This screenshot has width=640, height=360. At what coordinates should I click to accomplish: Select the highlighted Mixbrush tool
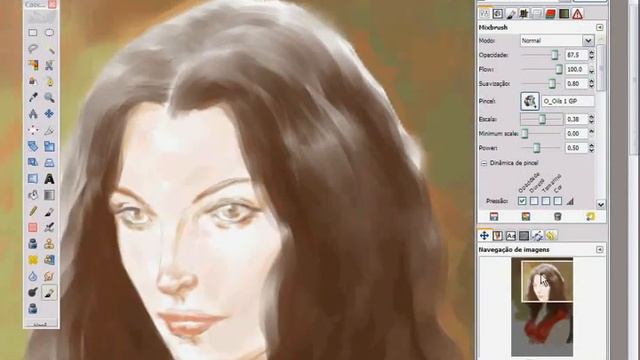[49, 292]
